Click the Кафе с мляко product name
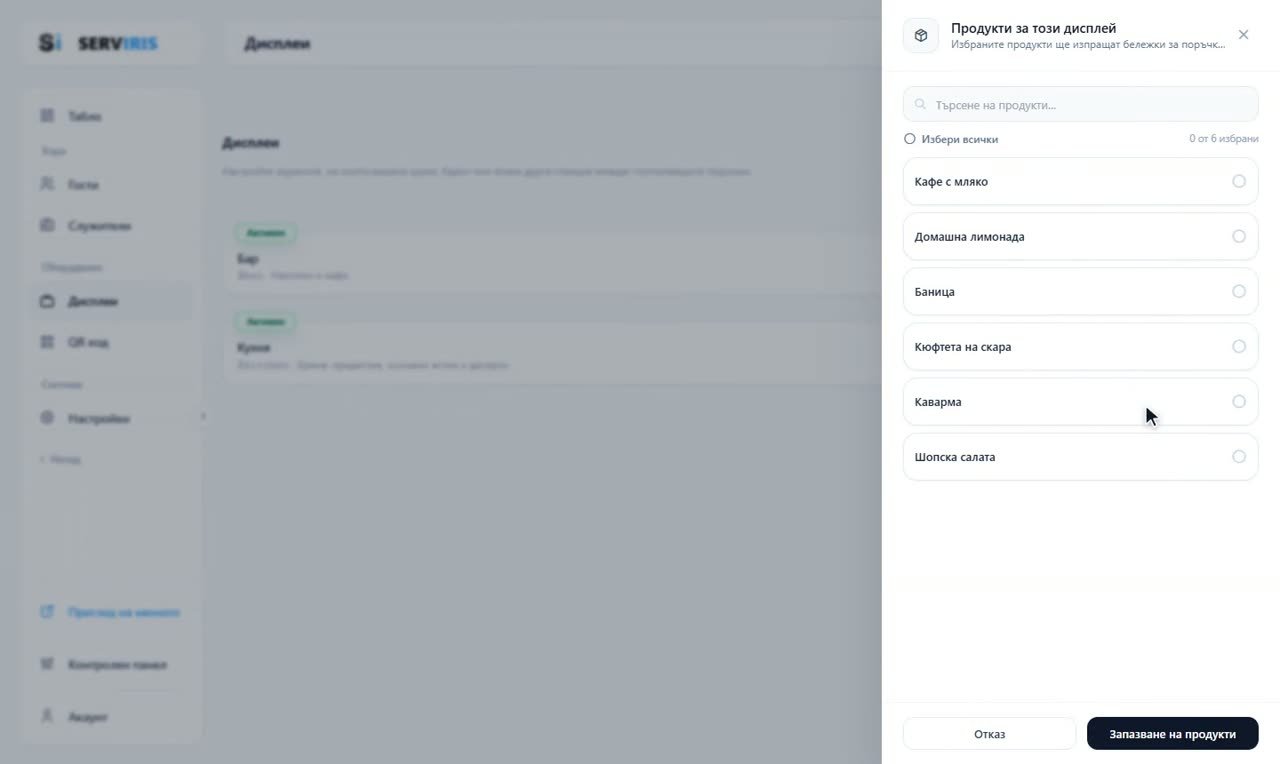 pos(951,182)
